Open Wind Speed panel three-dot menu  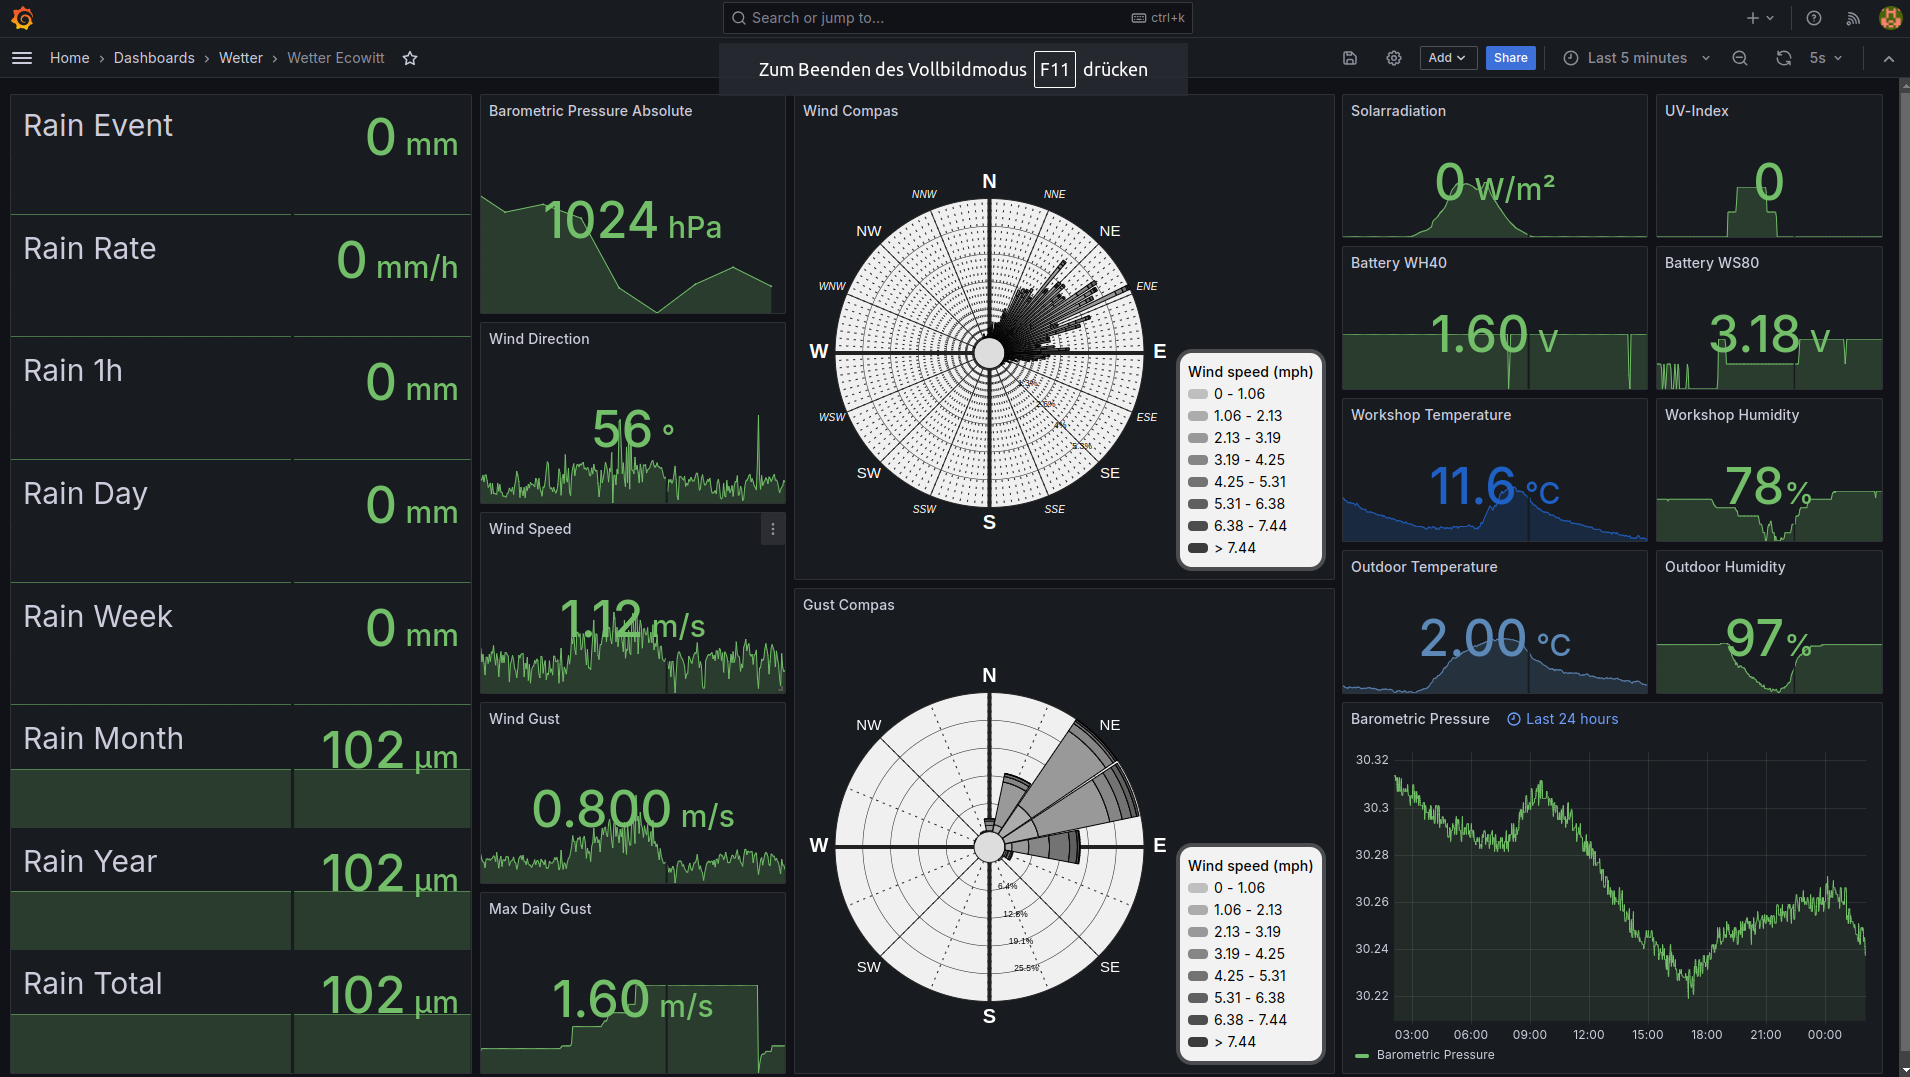point(773,529)
